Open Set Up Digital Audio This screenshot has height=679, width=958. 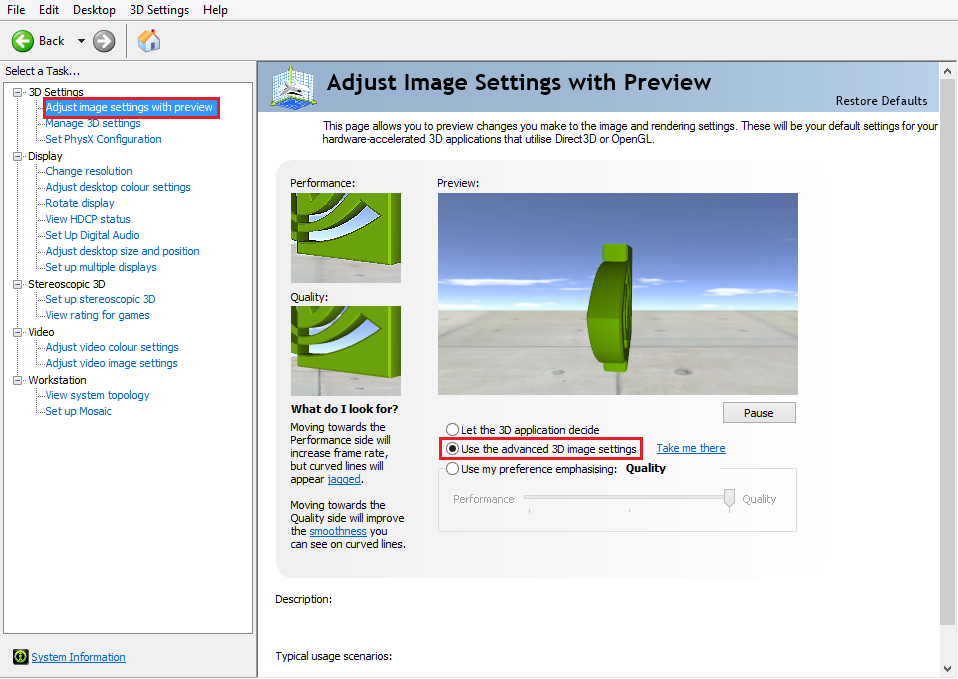tap(92, 235)
